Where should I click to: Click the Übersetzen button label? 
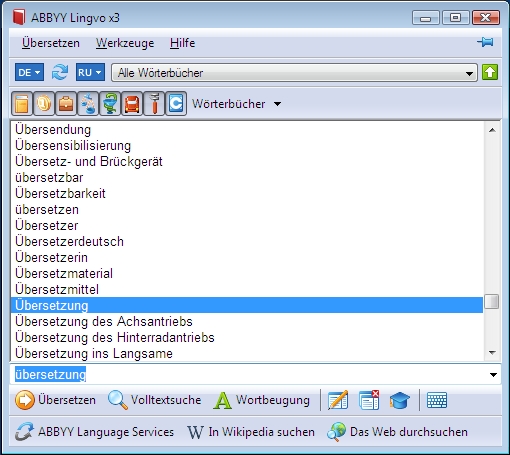pyautogui.click(x=67, y=400)
